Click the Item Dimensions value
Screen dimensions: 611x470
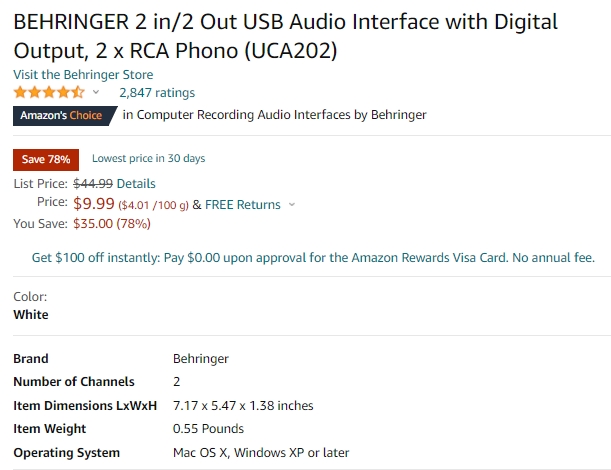tap(243, 406)
